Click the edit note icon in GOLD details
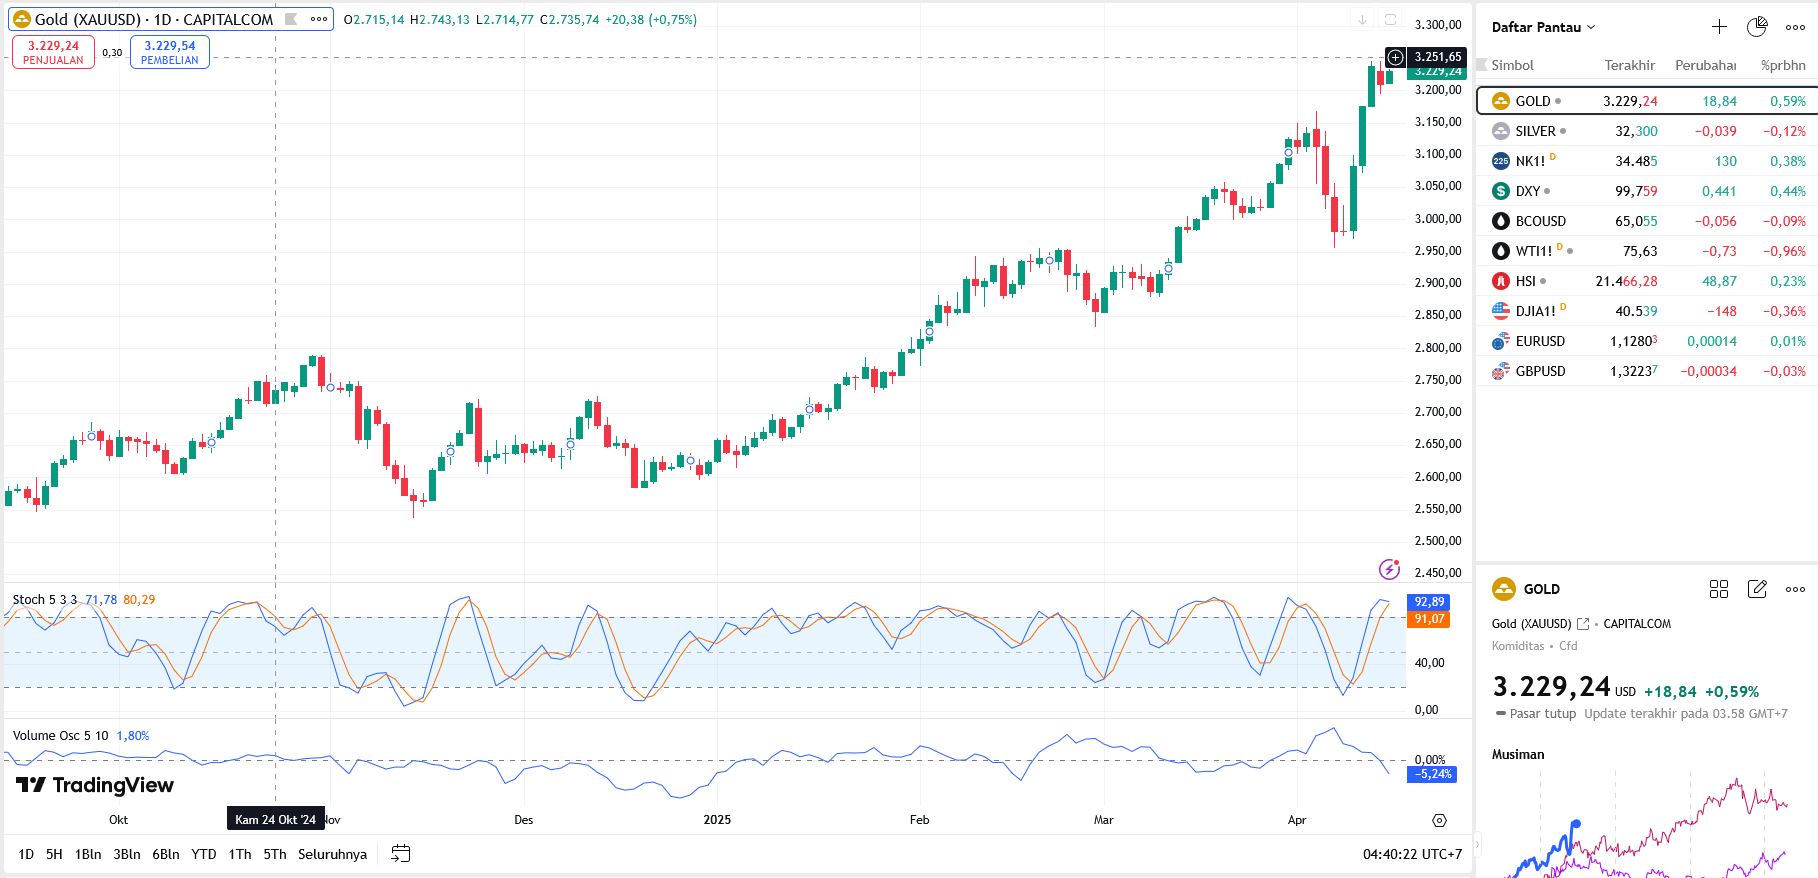This screenshot has width=1818, height=878. (1757, 589)
